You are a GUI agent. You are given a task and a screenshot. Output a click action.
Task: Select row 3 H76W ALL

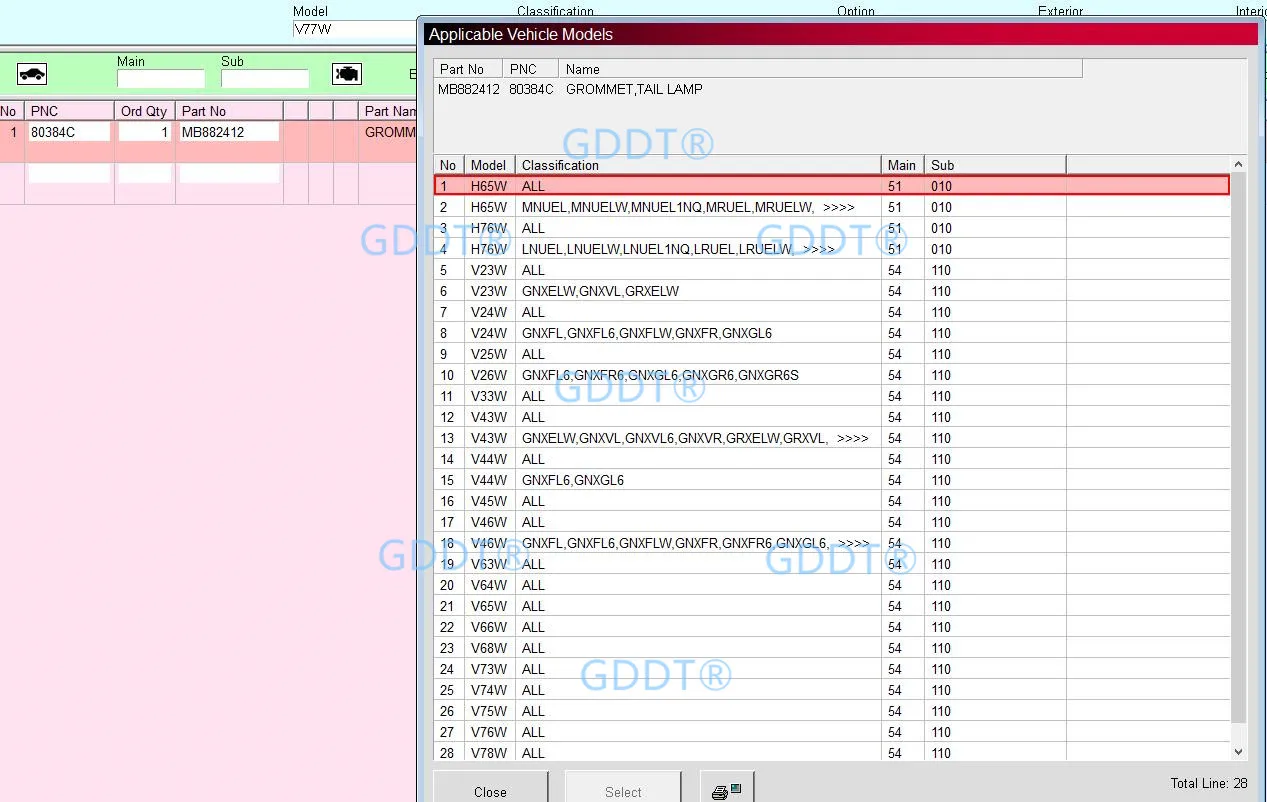[x=832, y=228]
